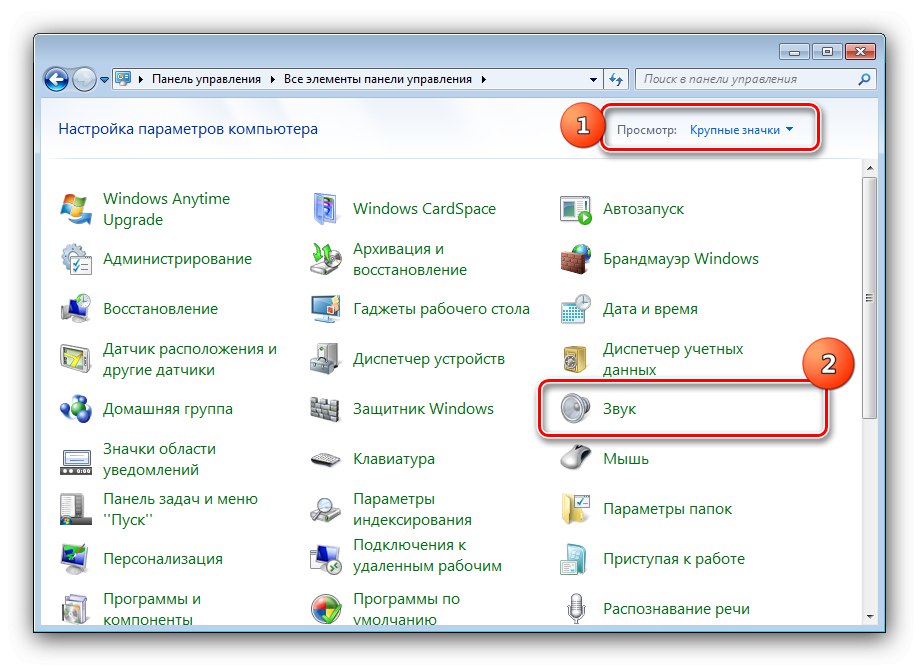Viewport: 919px width, 666px height.
Task: Open the Значки области уведомлений icon
Action: coord(76,461)
